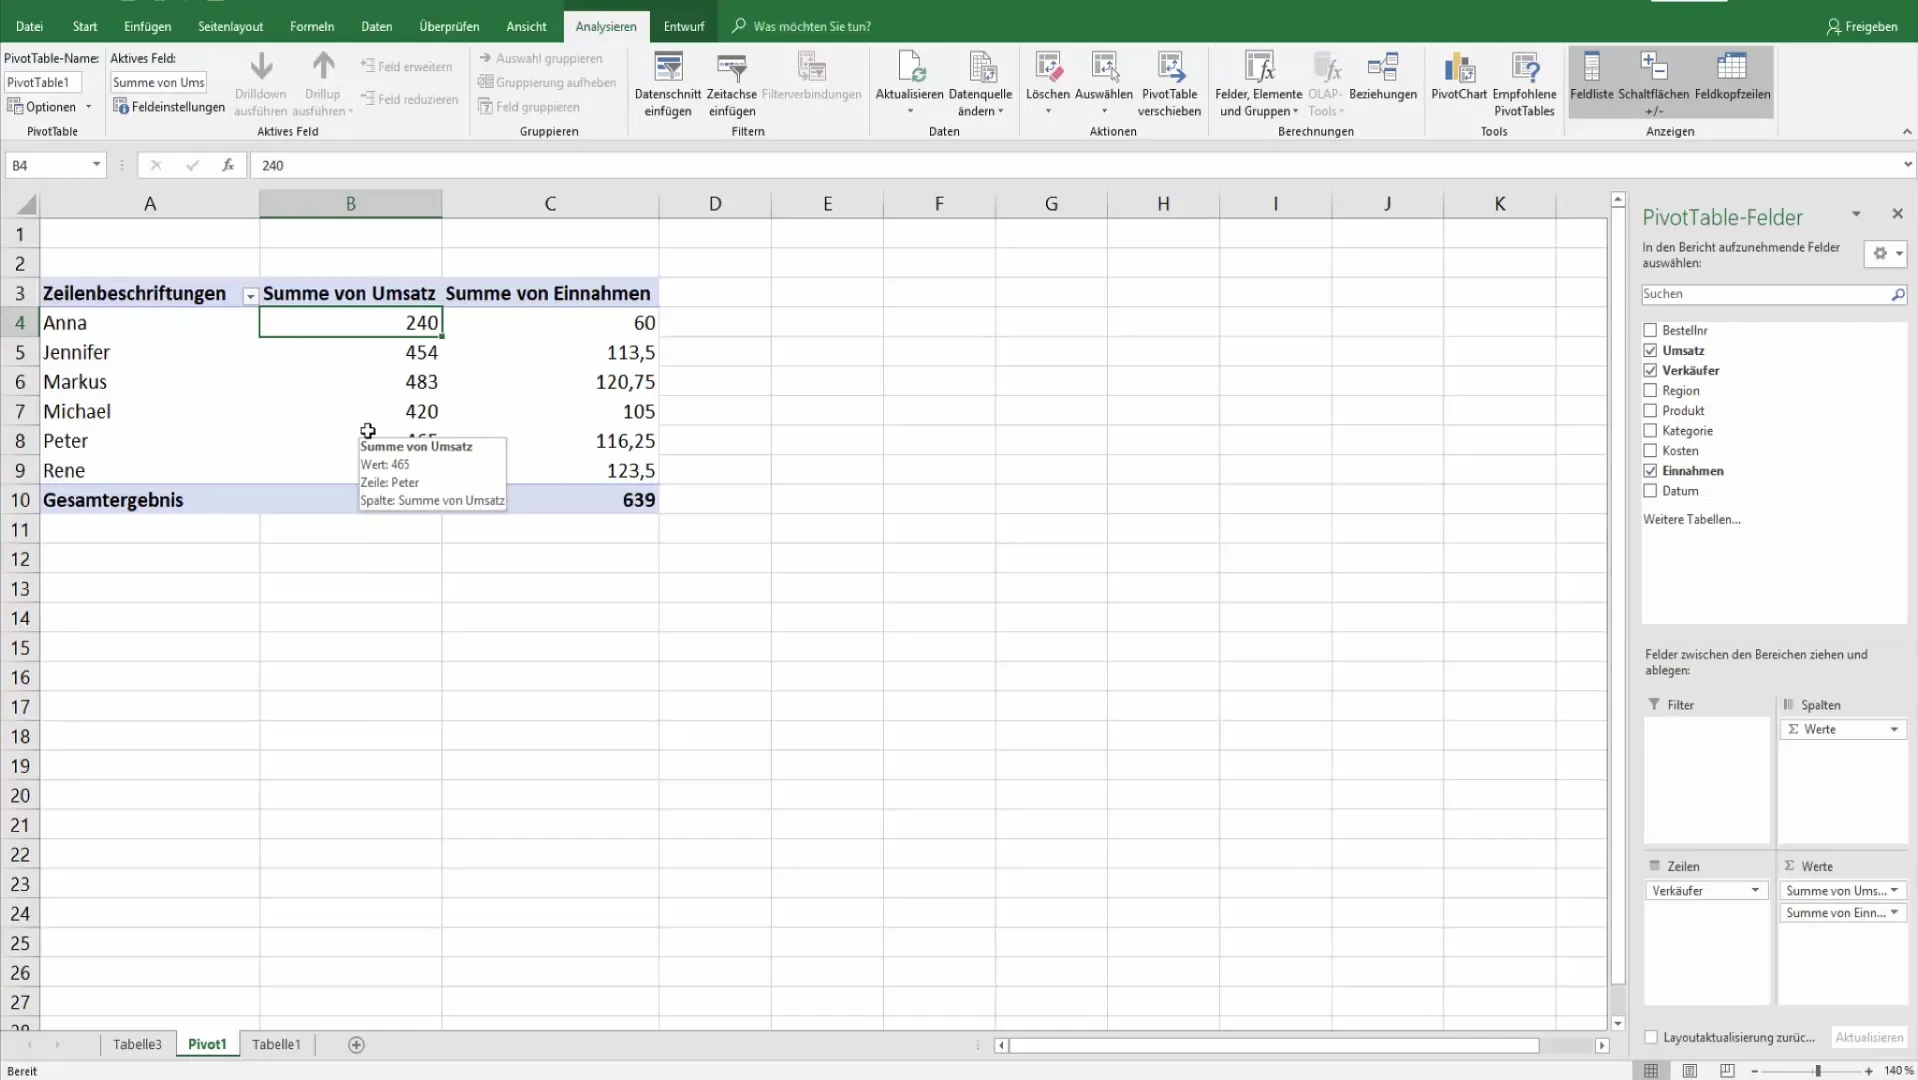Click the Drilldown ausführen arrow
This screenshot has width=1918, height=1080.
click(x=261, y=67)
